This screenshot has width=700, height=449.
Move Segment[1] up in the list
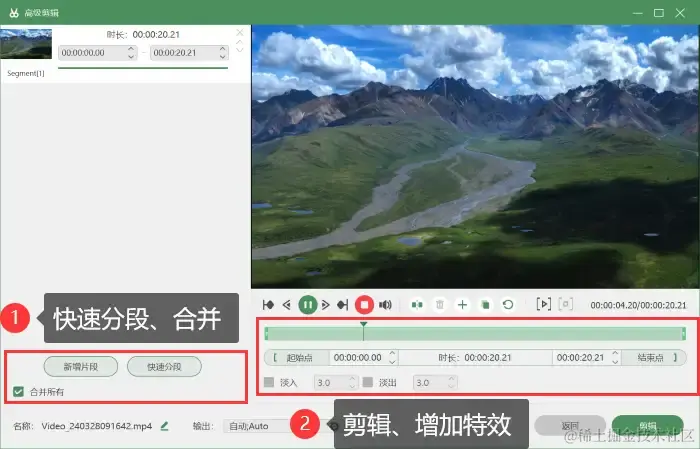(x=240, y=42)
